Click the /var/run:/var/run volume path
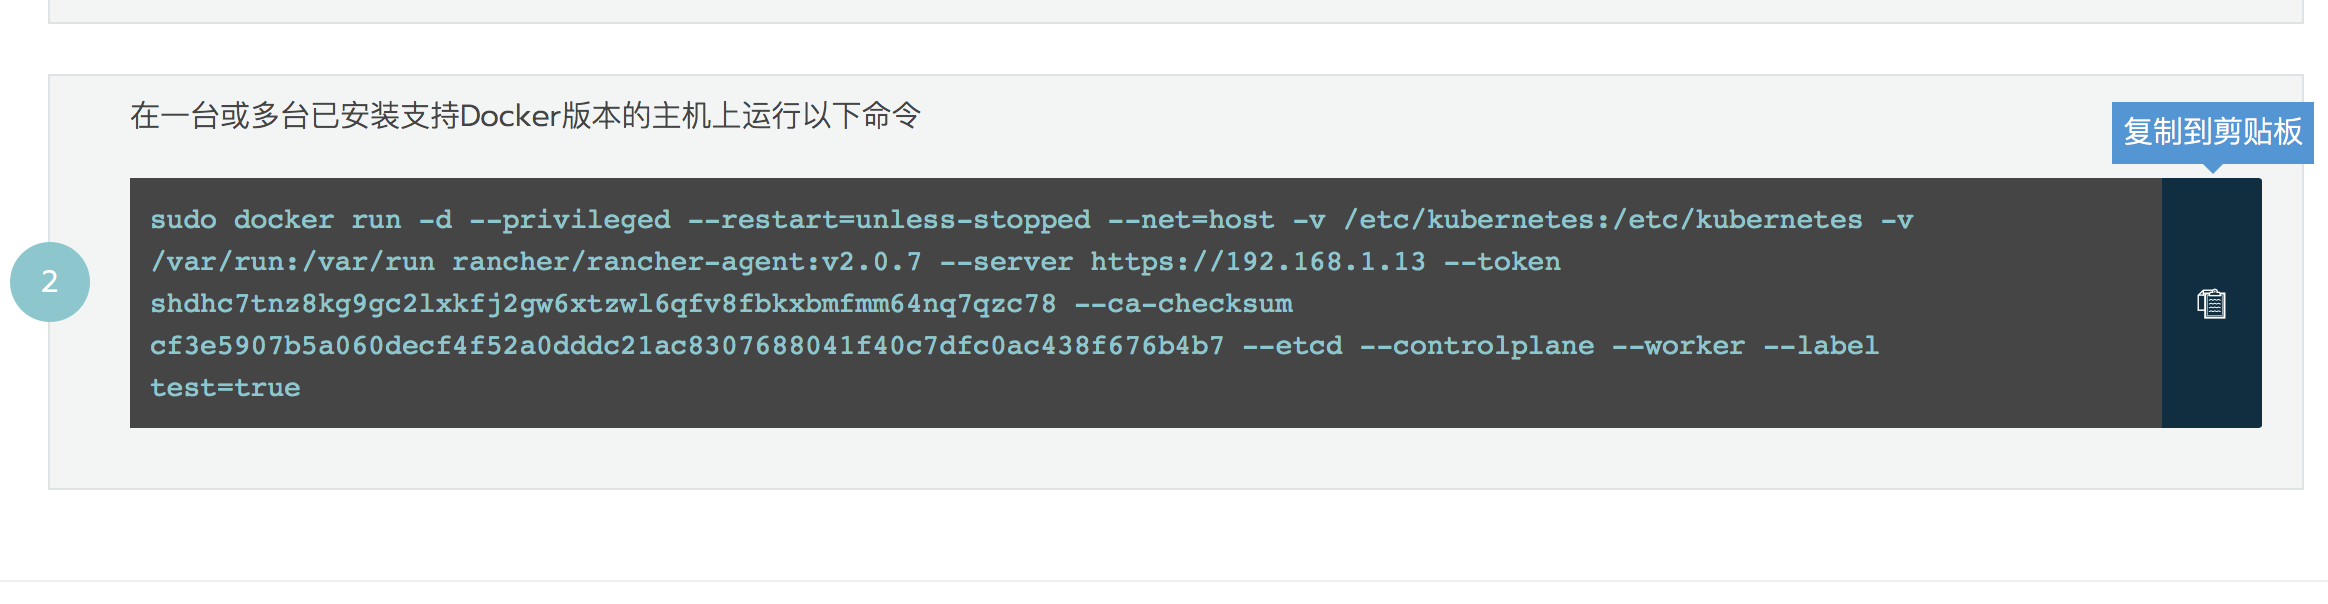 [293, 262]
